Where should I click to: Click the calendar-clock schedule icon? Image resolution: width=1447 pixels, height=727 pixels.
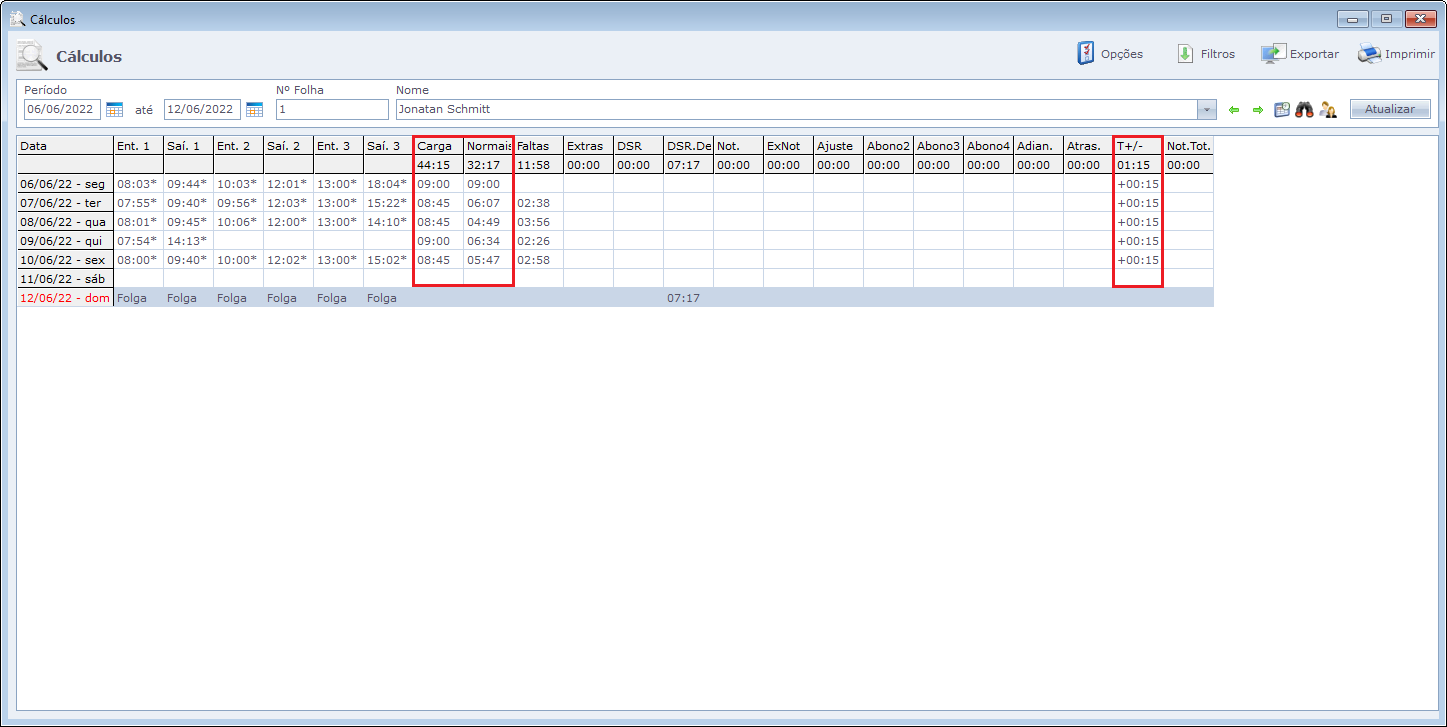pyautogui.click(x=1282, y=110)
